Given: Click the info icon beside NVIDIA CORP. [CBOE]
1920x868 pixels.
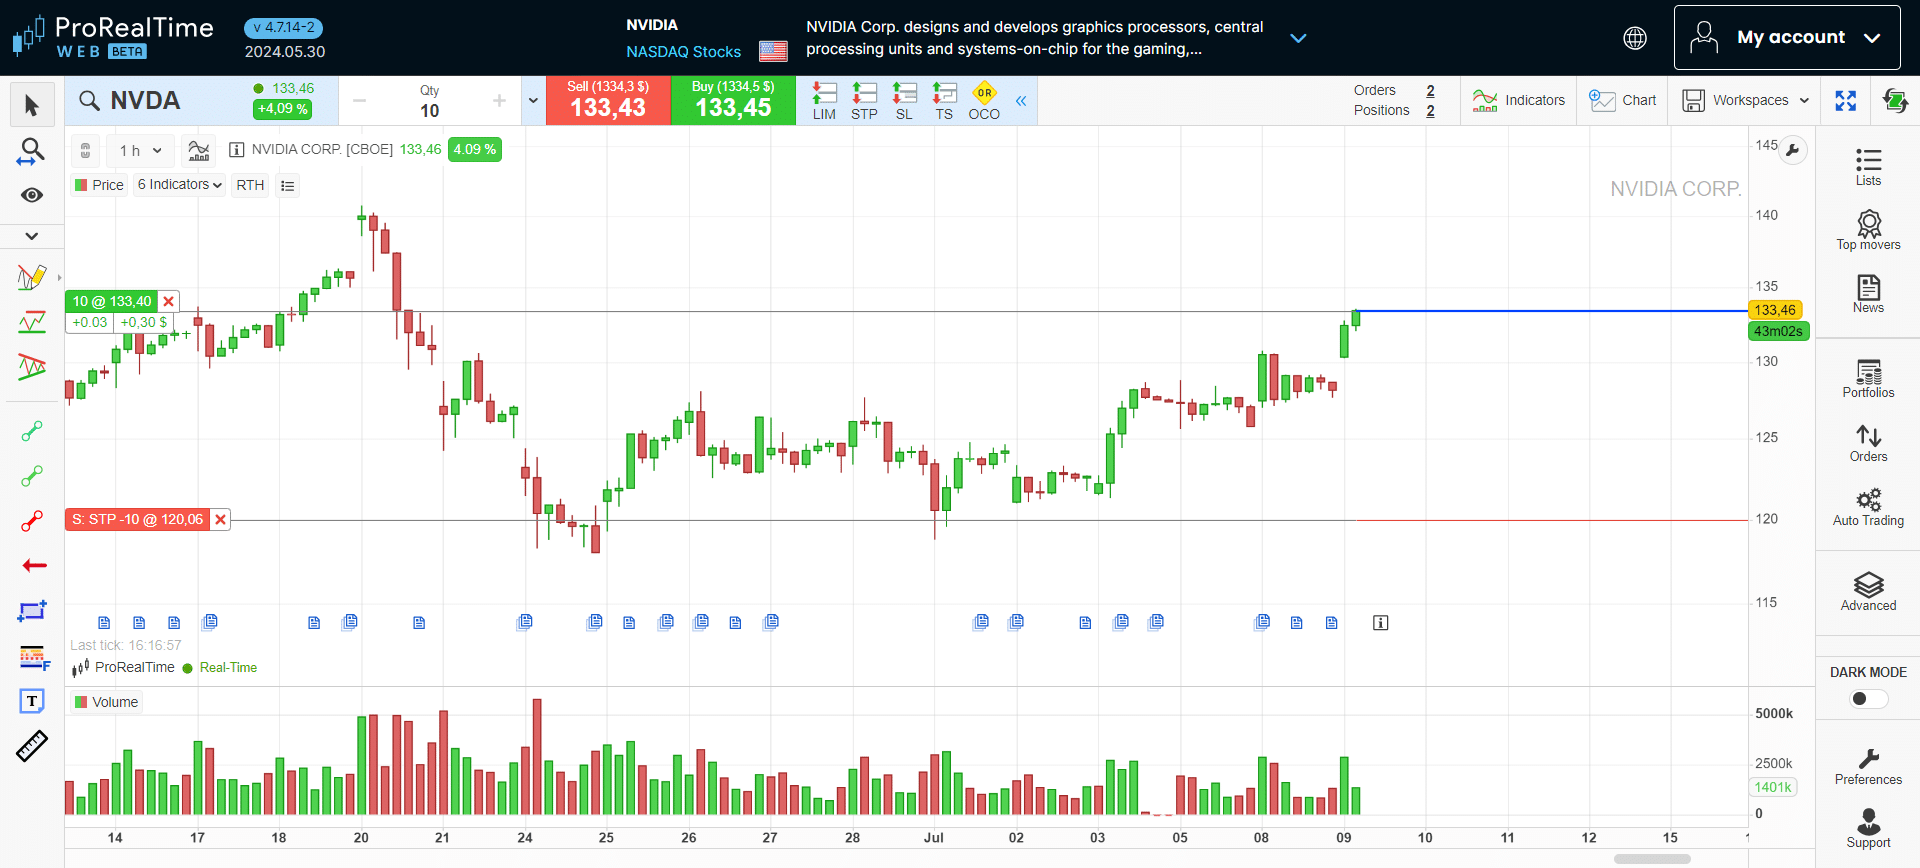Looking at the screenshot, I should [x=237, y=150].
